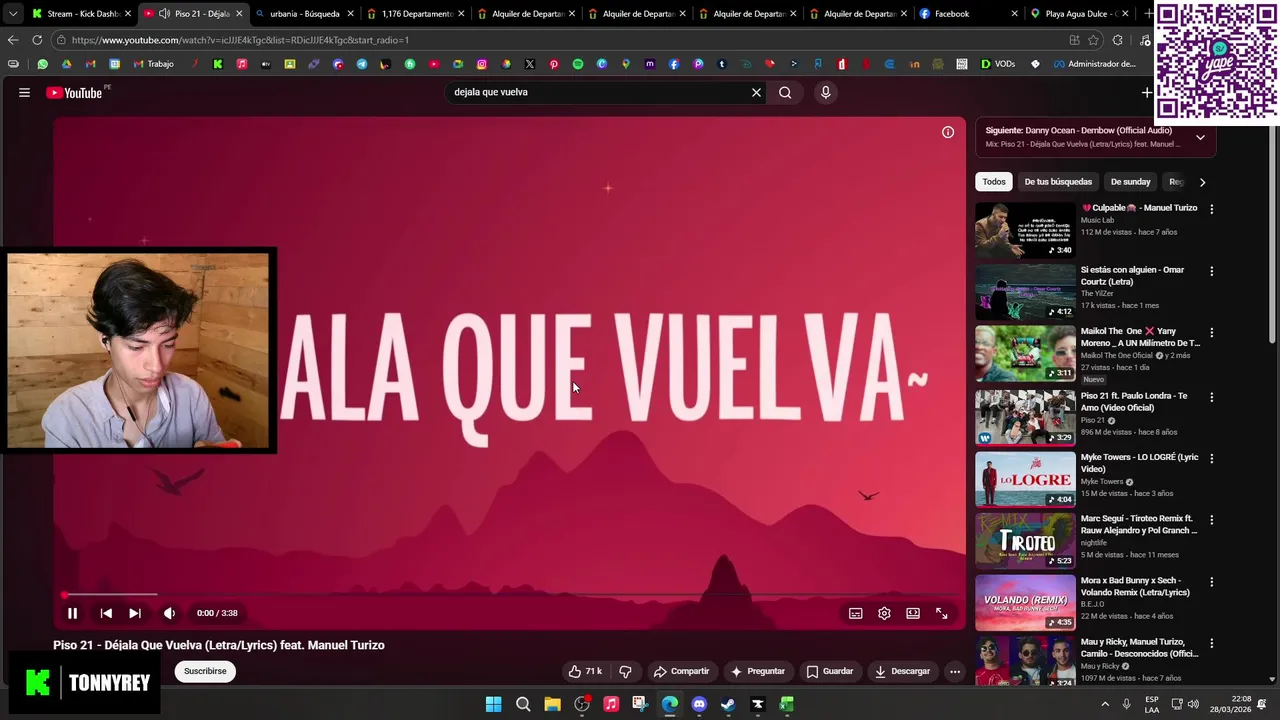Open browser tab list dropdown arrow
Image resolution: width=1280 pixels, height=720 pixels.
point(12,14)
